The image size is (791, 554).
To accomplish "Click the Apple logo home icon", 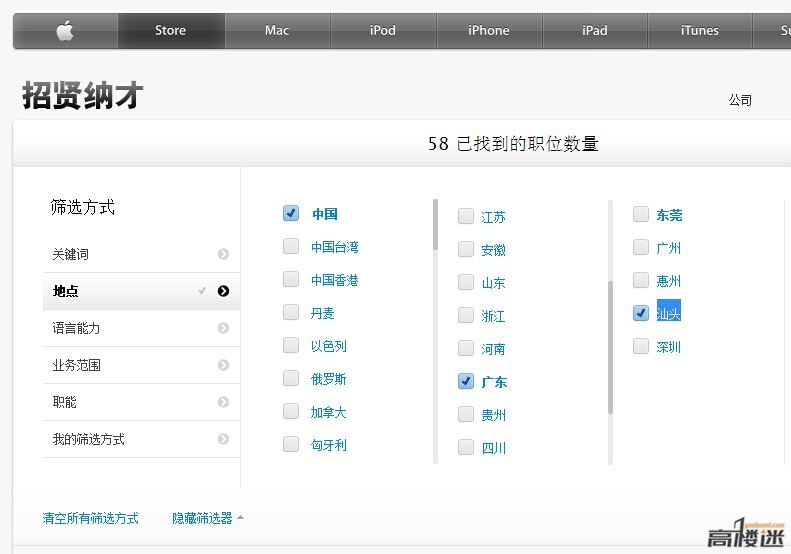I will click(65, 31).
